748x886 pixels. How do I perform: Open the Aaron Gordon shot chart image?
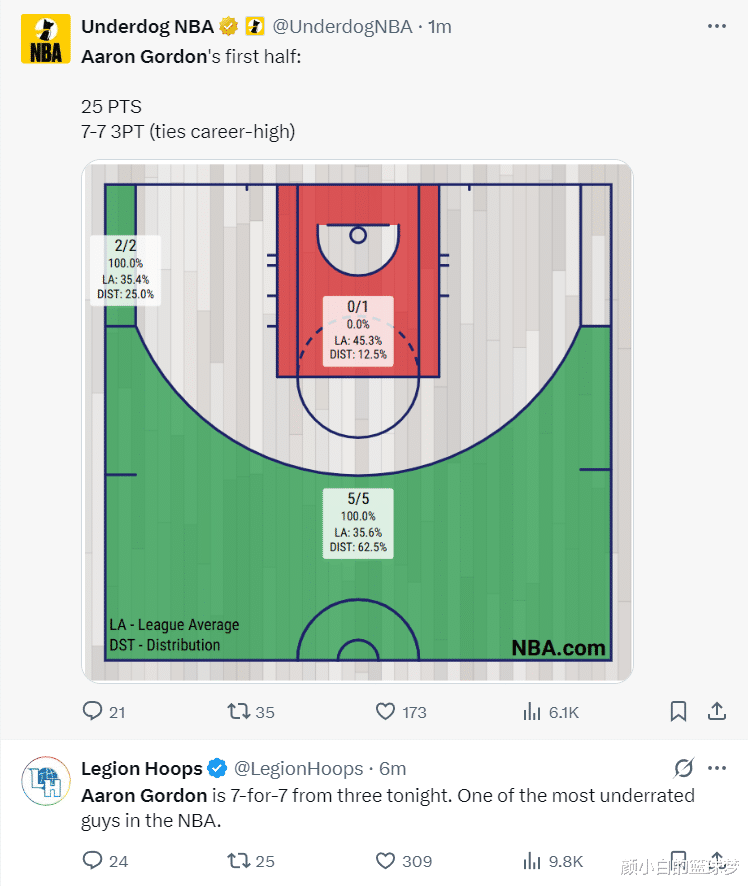click(357, 420)
